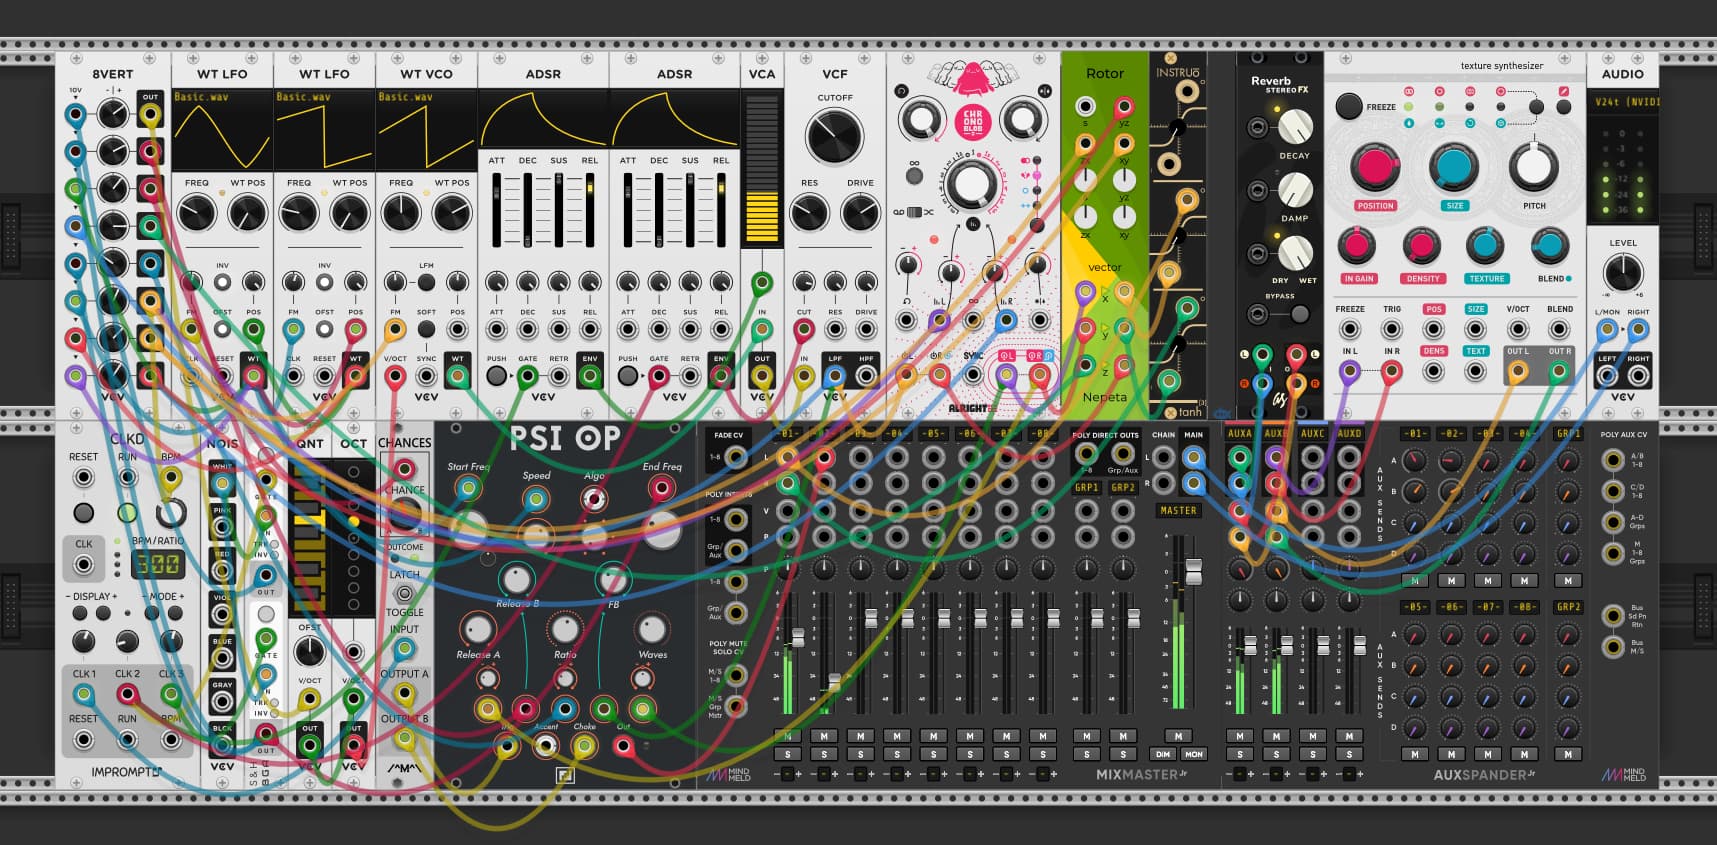Mute track 01 on MixMaster

[x=788, y=736]
